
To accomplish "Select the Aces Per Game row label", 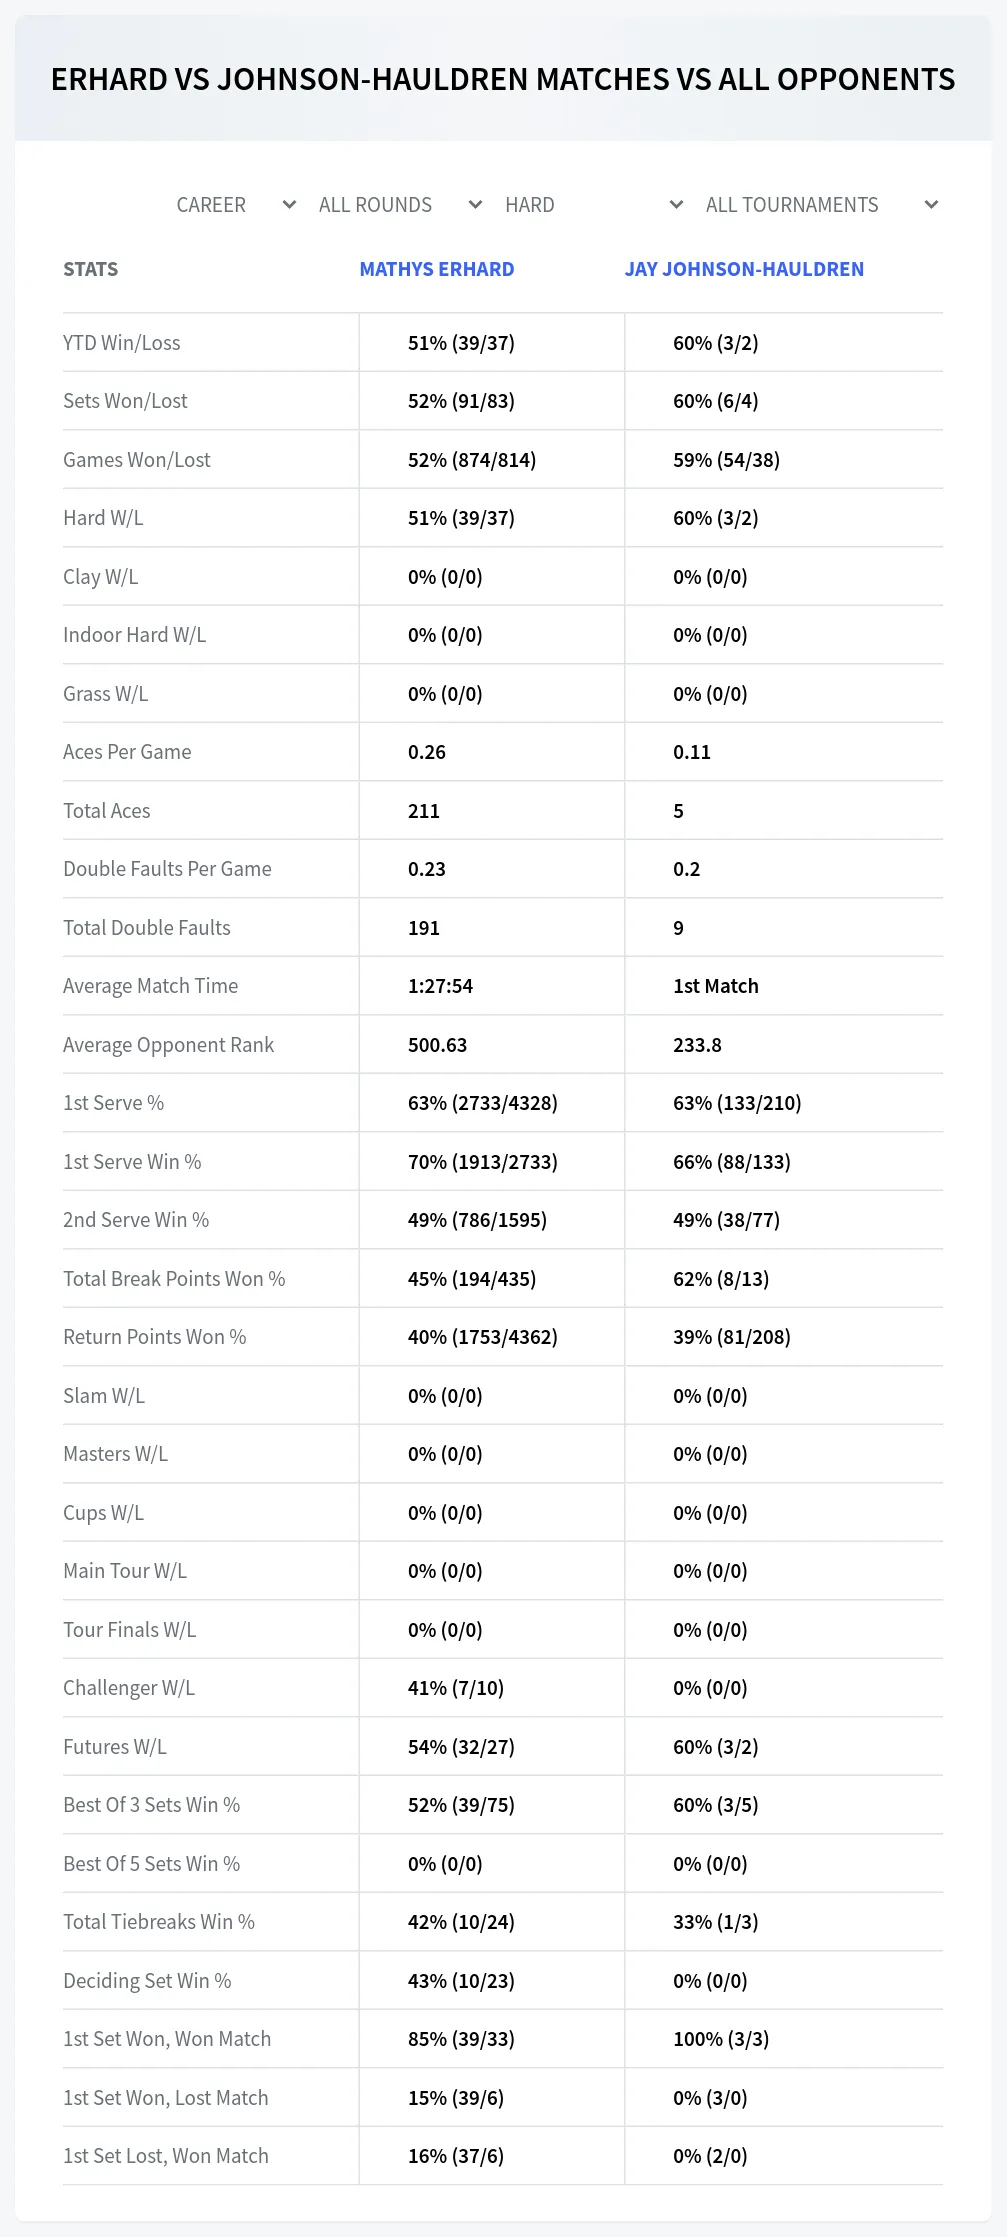I will click(127, 752).
